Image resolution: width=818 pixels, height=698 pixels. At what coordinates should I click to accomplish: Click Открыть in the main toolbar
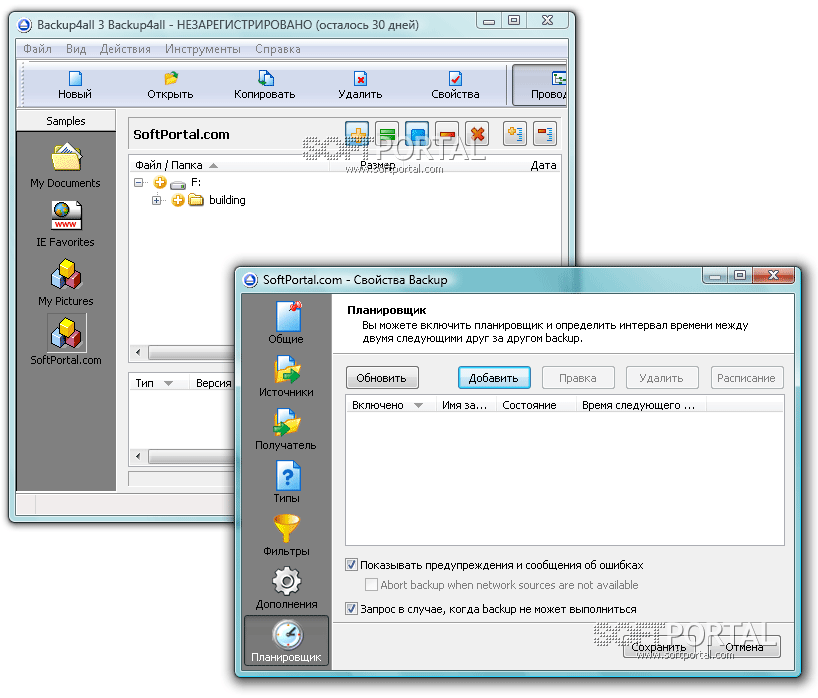point(170,86)
